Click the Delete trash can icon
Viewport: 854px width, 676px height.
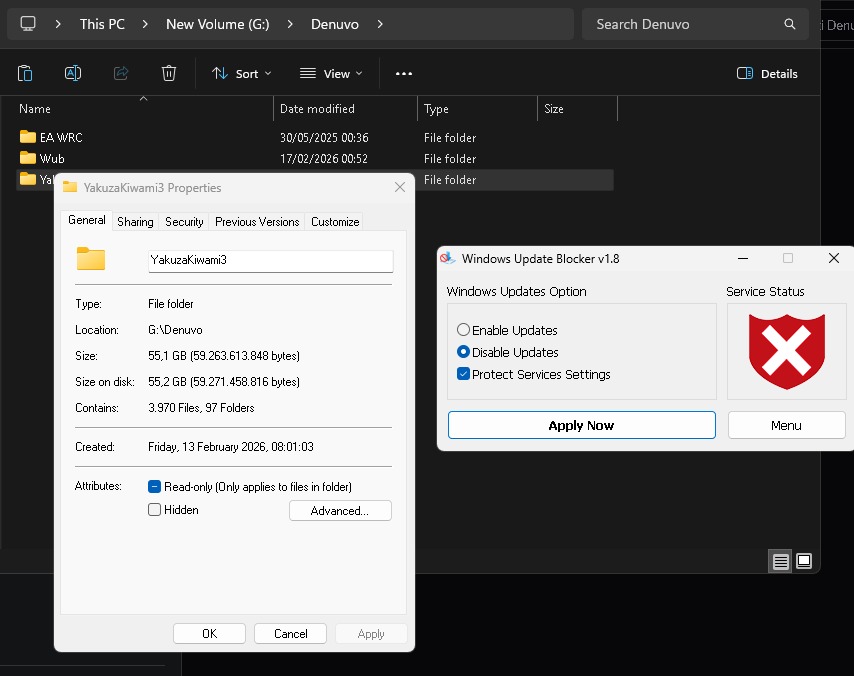pos(169,73)
